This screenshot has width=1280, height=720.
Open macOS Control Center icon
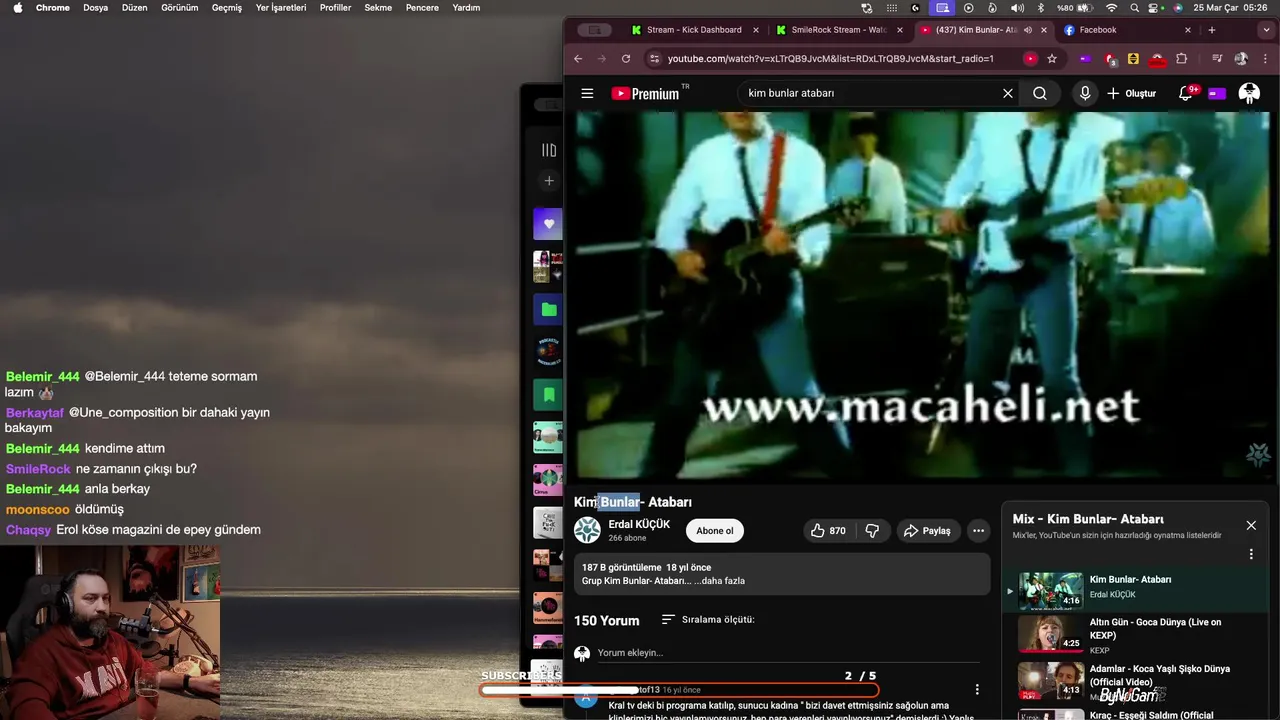(x=1155, y=7)
